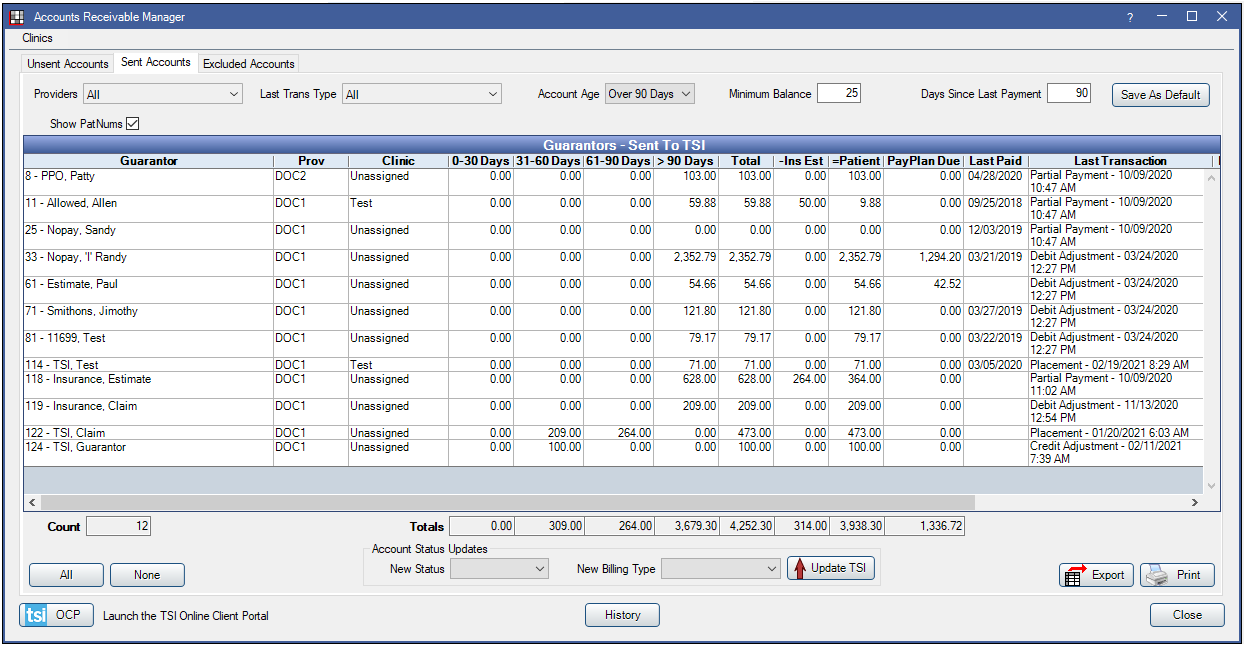
Task: Click the Close button at bottom right
Action: click(x=1187, y=615)
